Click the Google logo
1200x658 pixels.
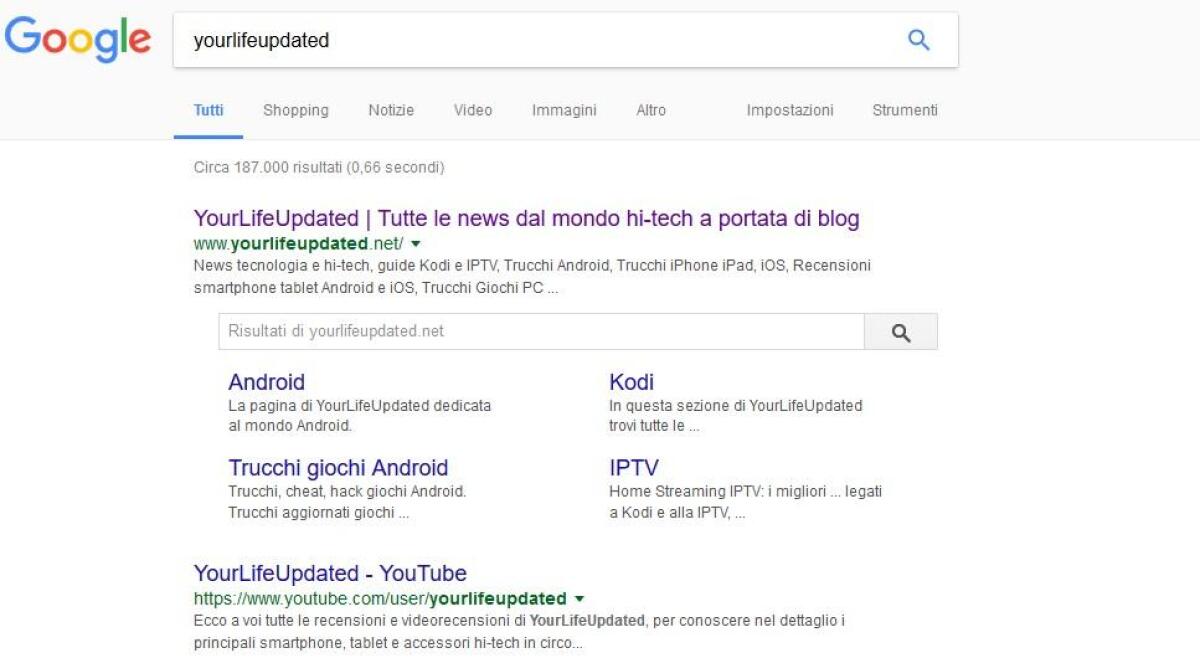pyautogui.click(x=78, y=40)
